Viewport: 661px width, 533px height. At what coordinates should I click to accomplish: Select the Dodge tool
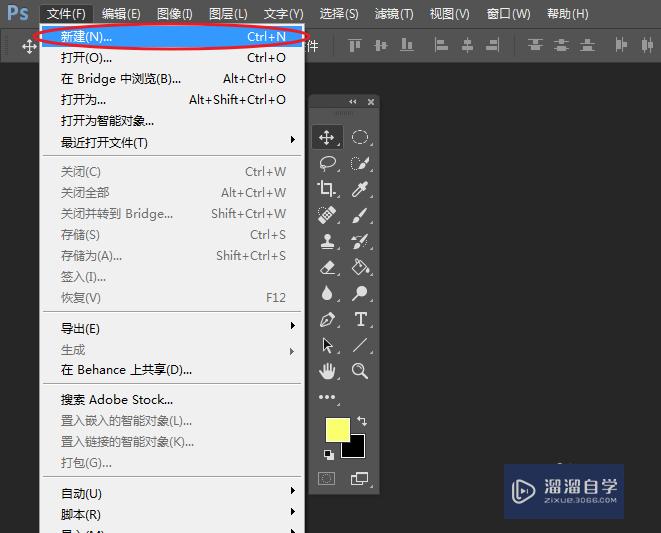click(360, 293)
